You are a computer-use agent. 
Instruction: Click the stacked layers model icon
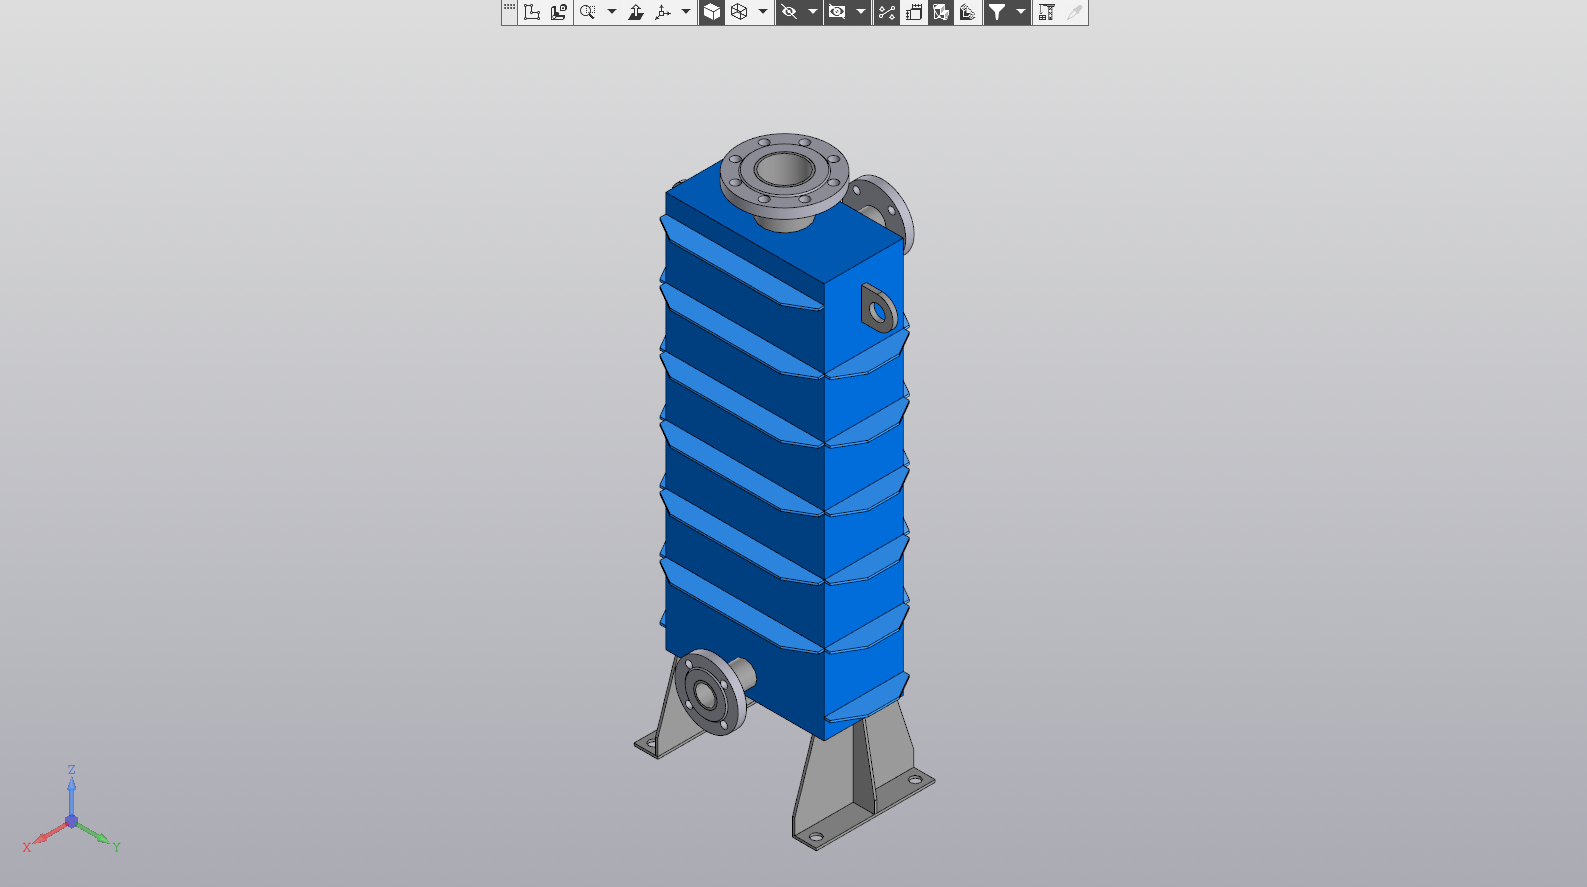click(968, 12)
